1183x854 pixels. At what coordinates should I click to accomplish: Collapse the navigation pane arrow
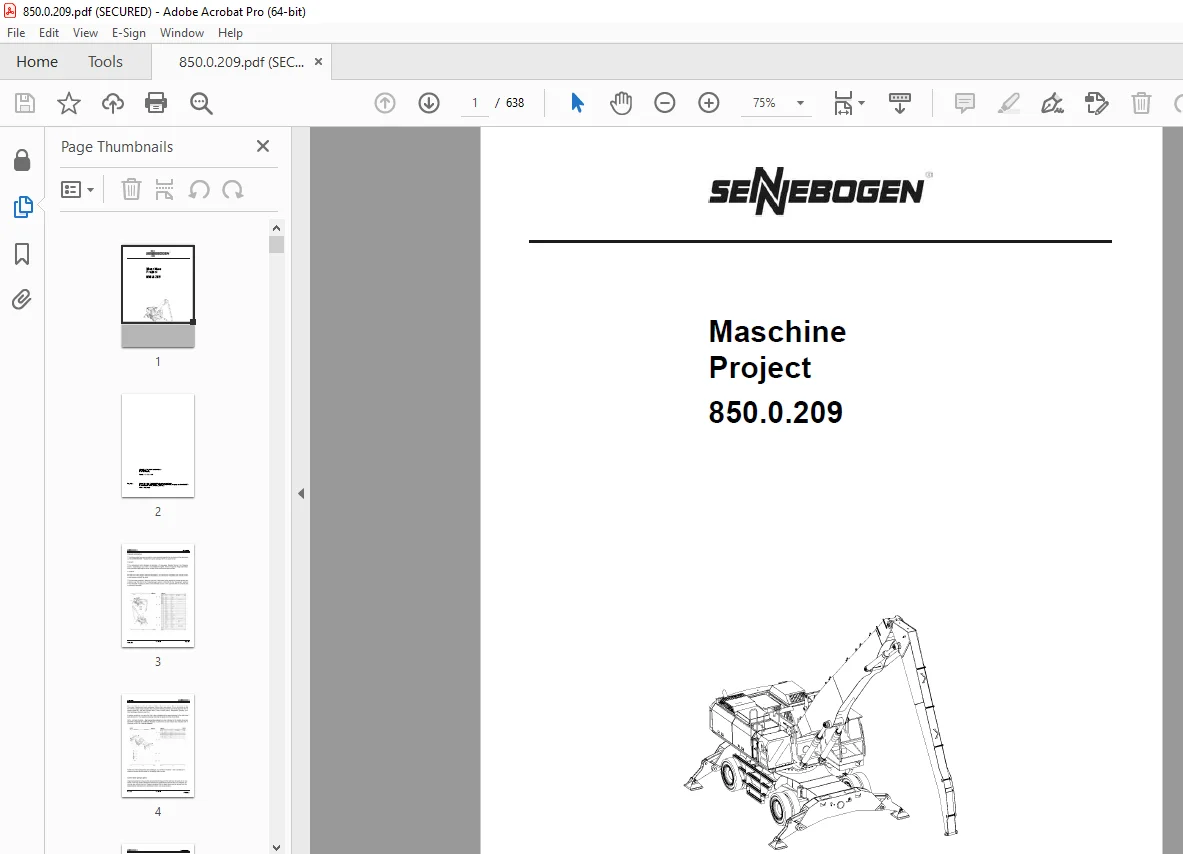point(301,493)
